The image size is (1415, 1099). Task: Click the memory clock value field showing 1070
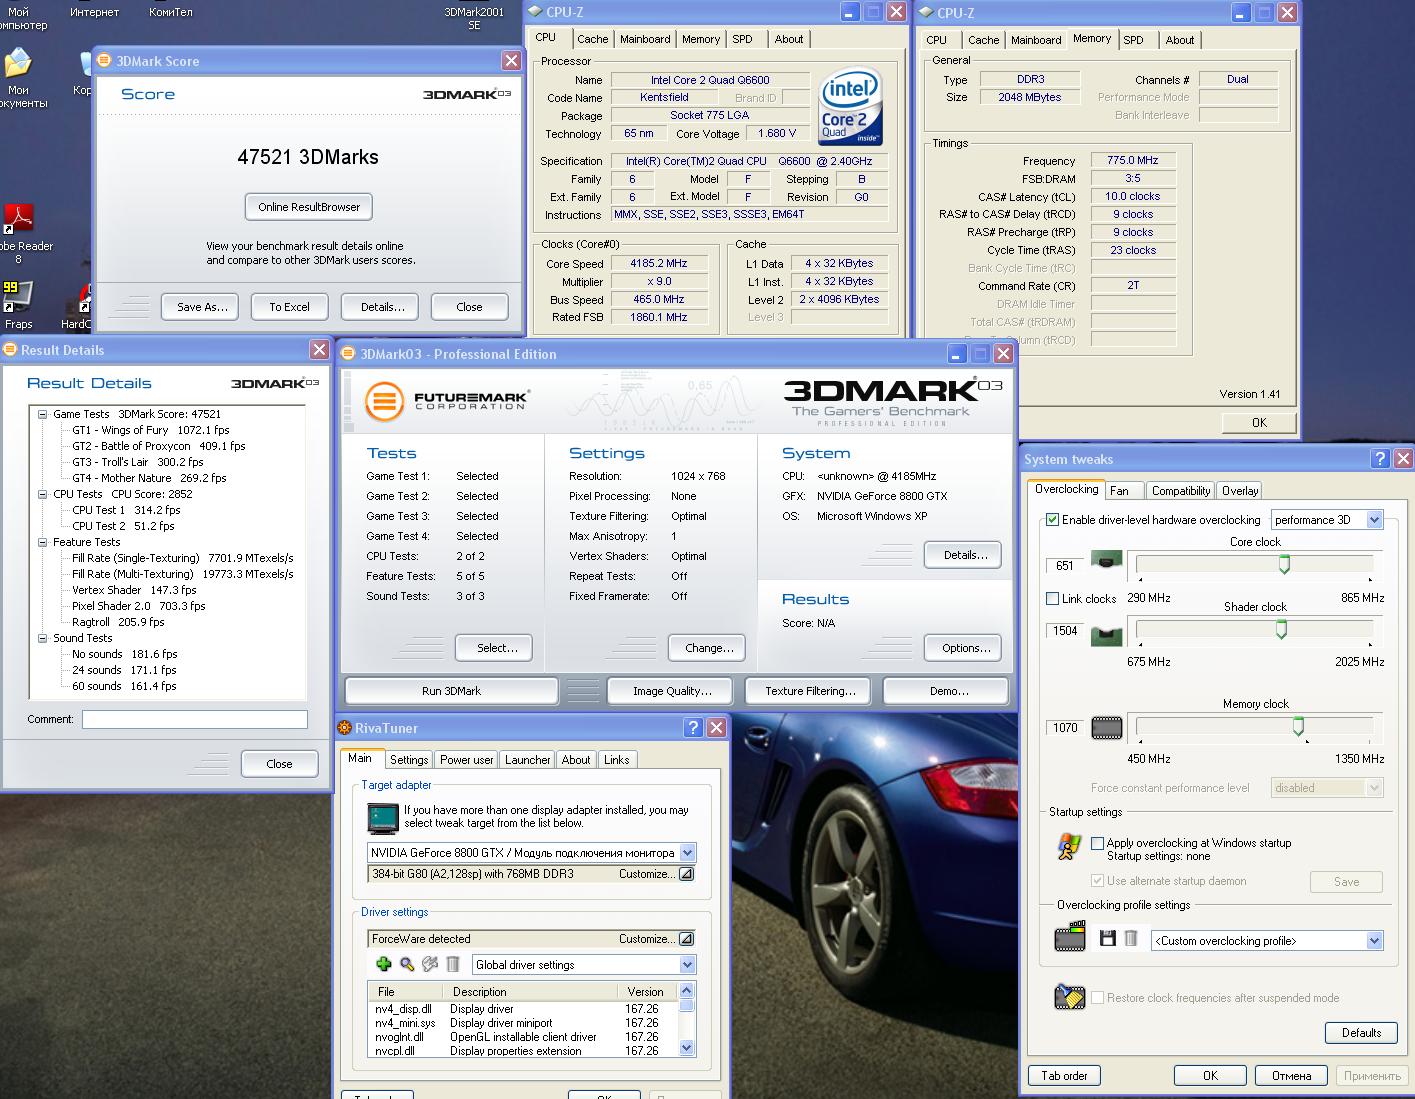point(1065,728)
